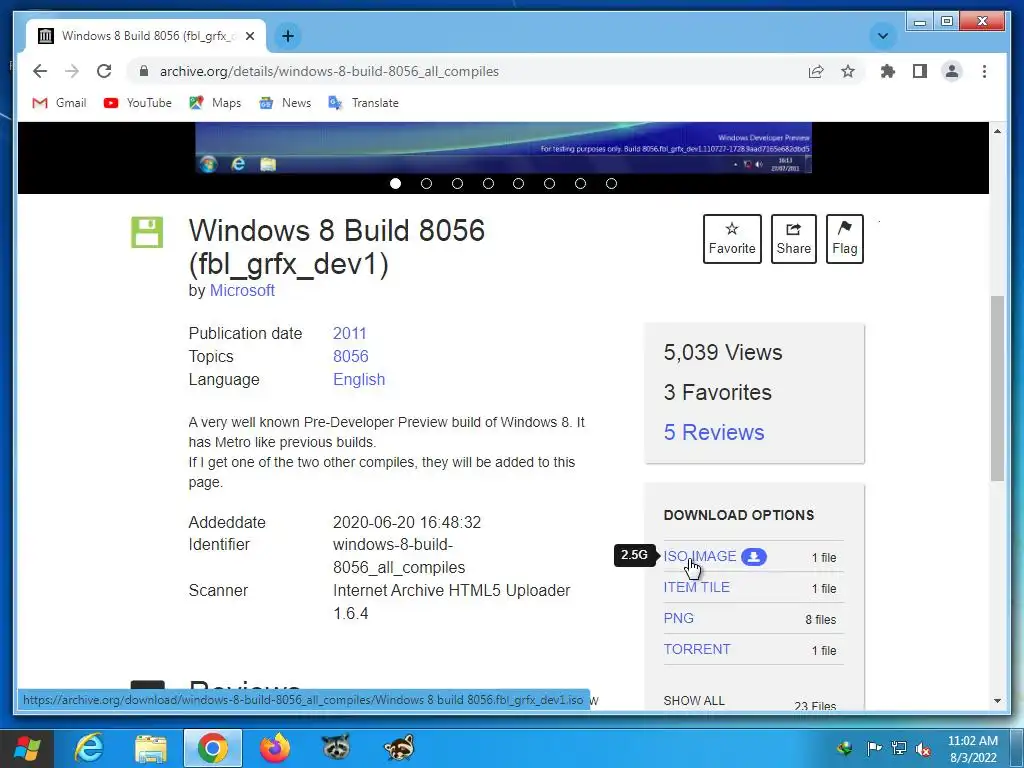View site info via the padlock icon
This screenshot has width=1024, height=768.
pyautogui.click(x=144, y=71)
